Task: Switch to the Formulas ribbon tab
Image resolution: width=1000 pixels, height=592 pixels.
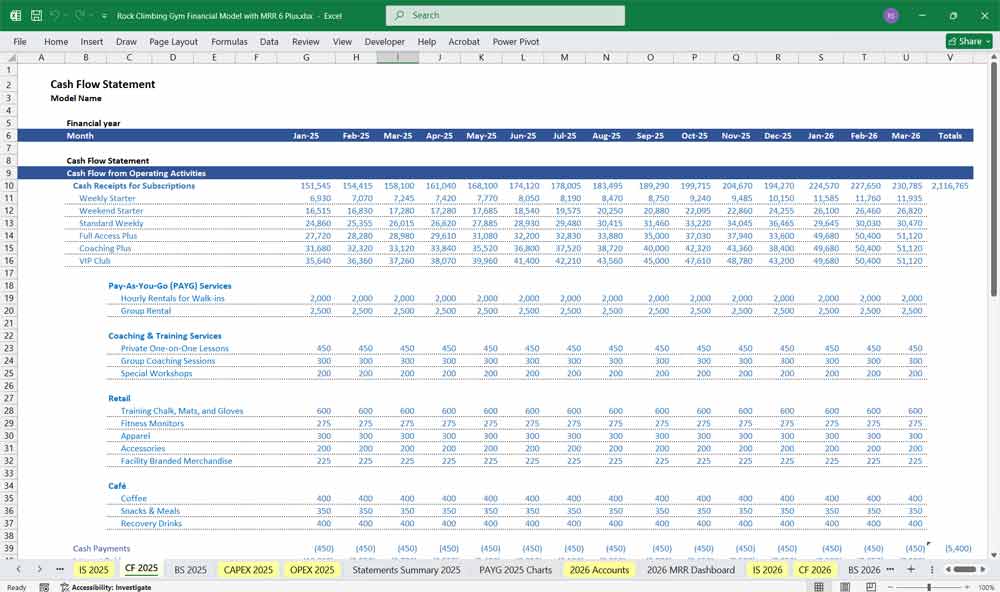Action: tap(229, 42)
